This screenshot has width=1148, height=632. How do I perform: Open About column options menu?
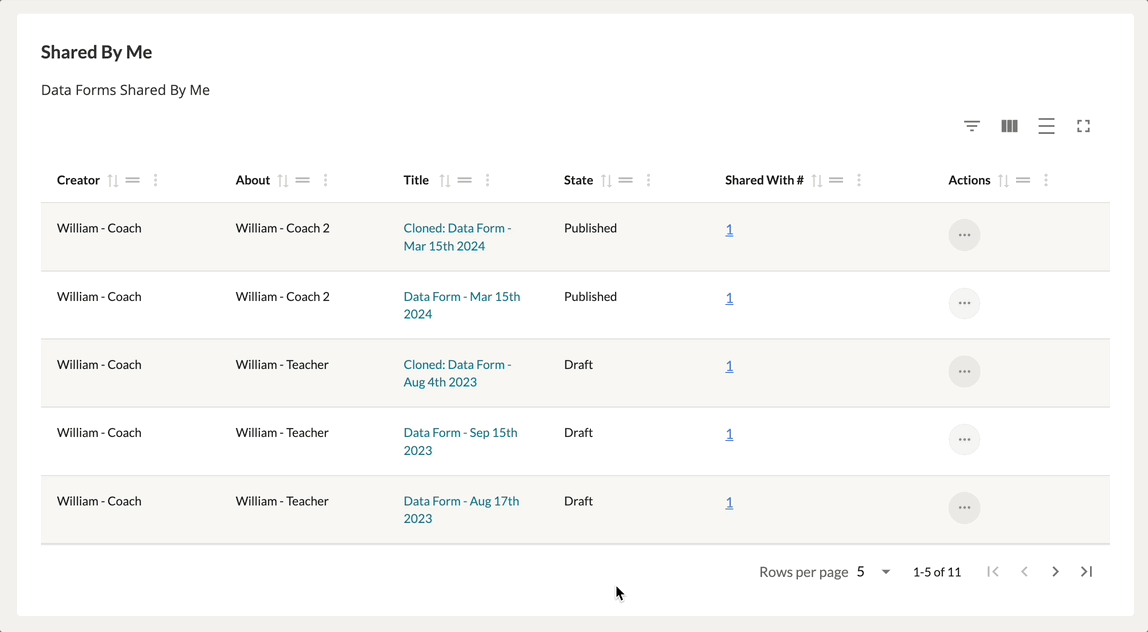pyautogui.click(x=326, y=181)
